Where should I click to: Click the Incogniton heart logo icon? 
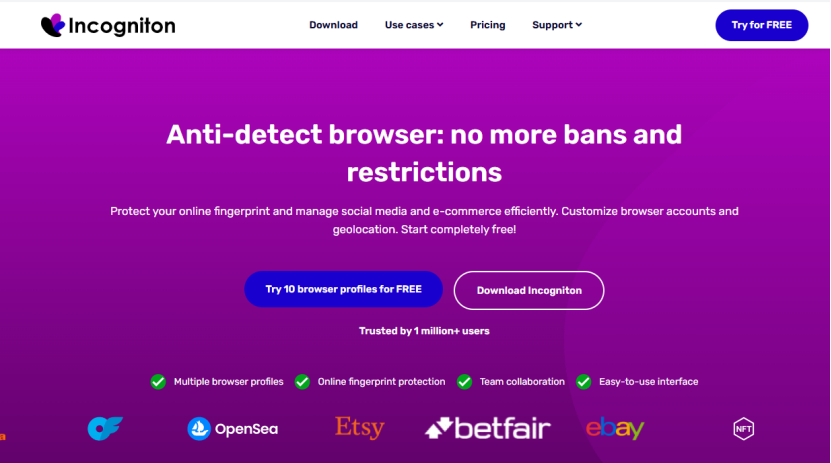point(53,25)
